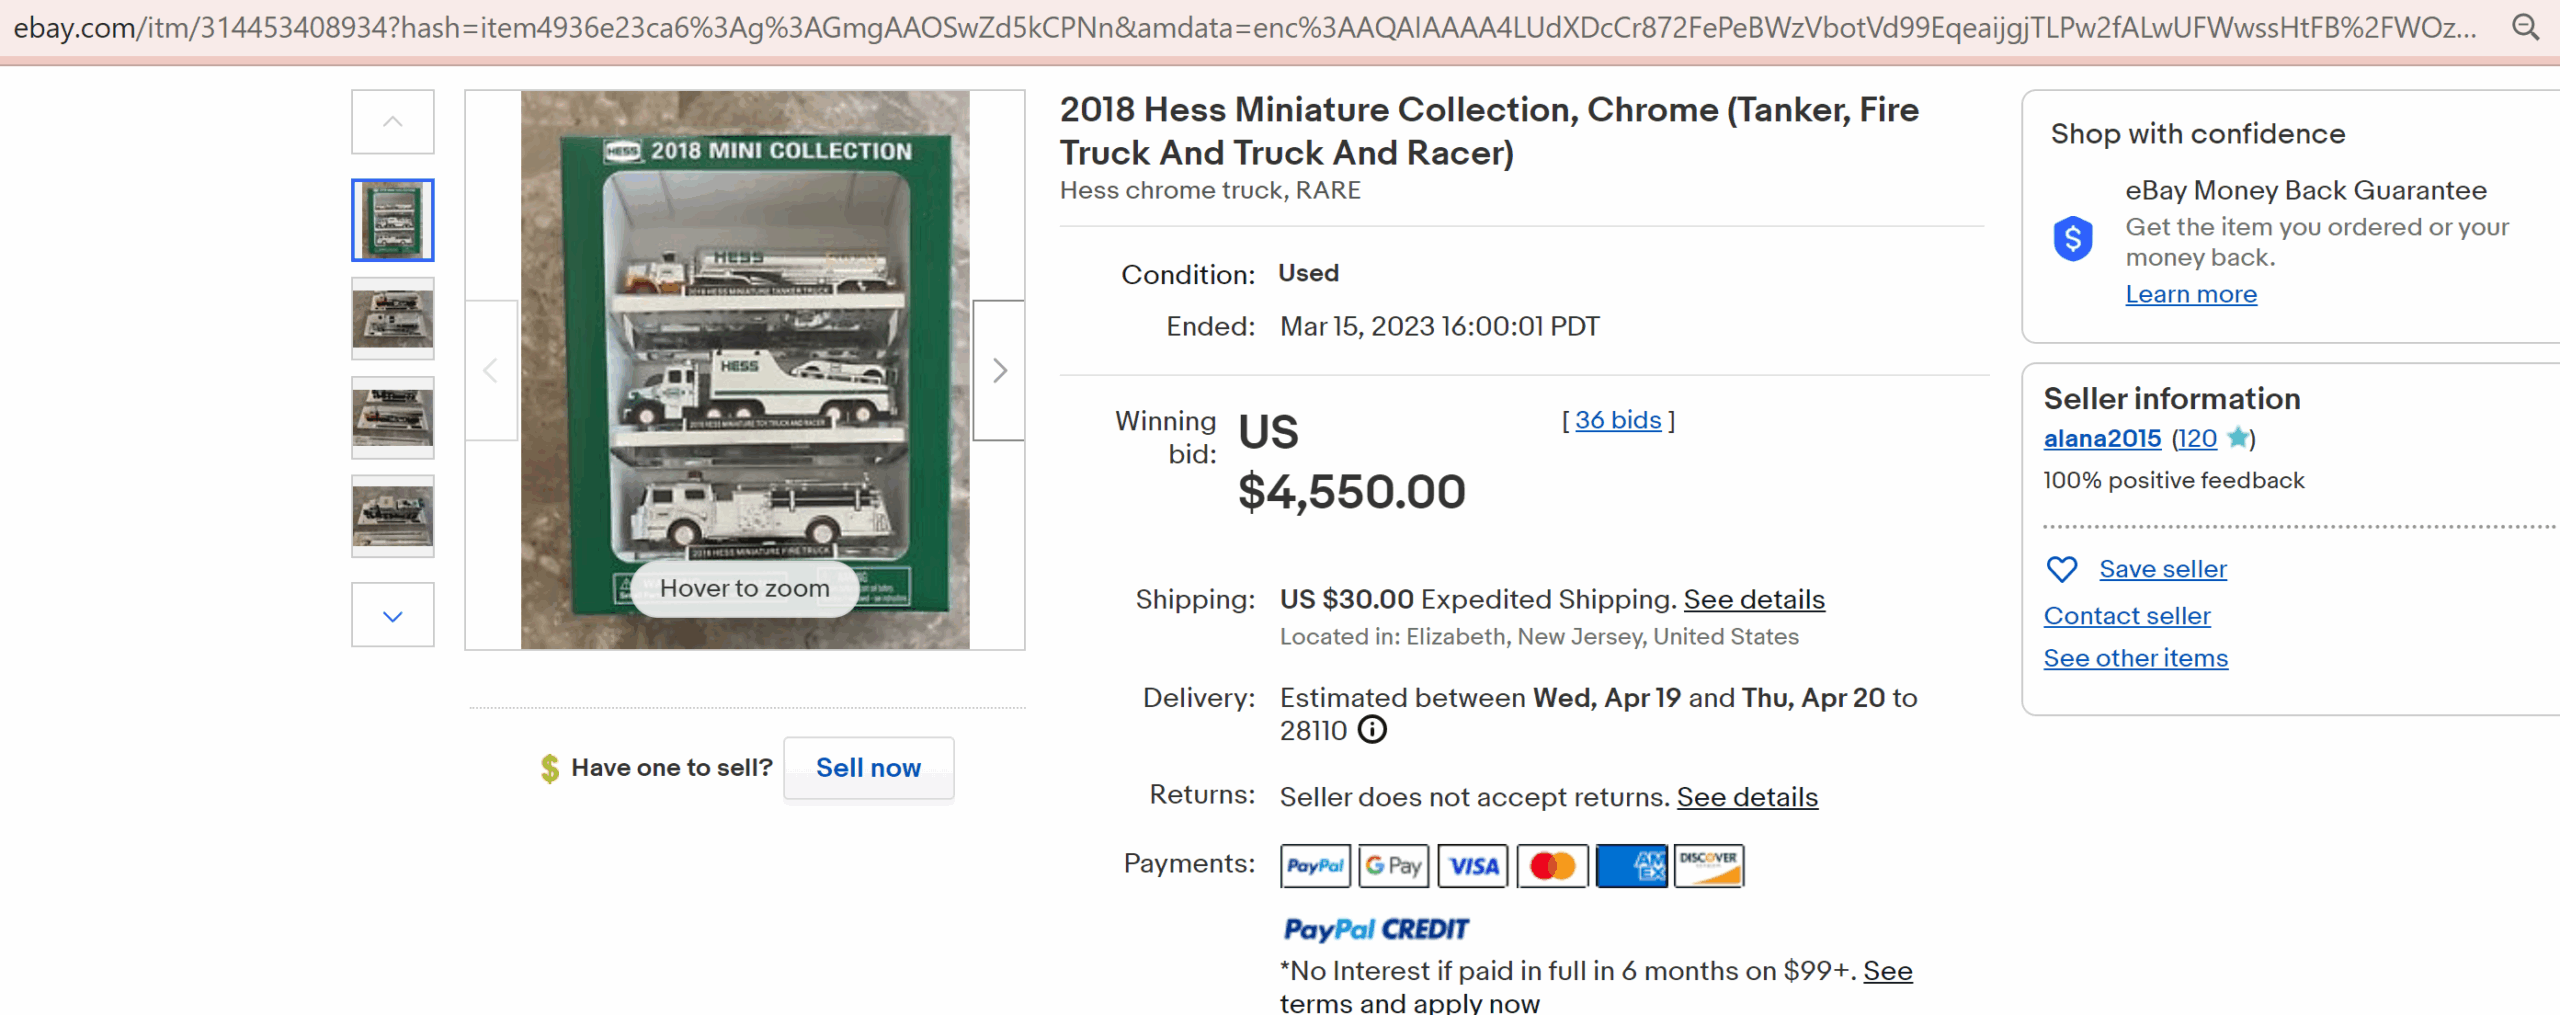Click the delivery info circle icon
Screen dimensions: 2560x1015
click(1372, 731)
